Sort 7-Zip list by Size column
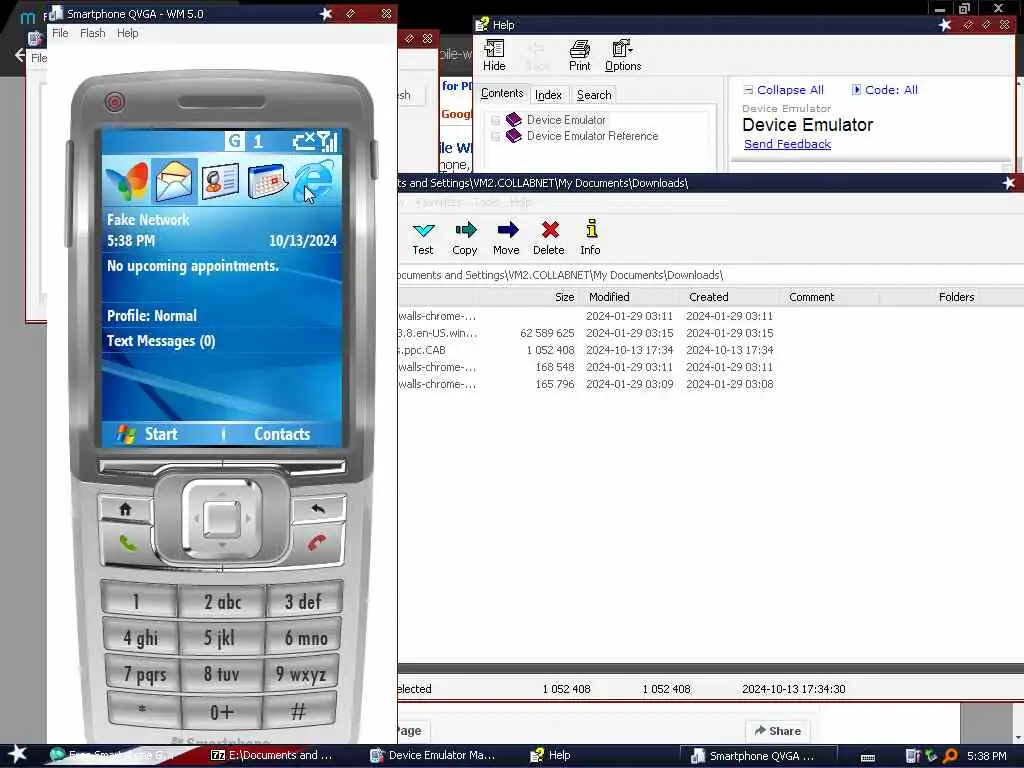Screen dimensions: 1024x768 point(530,297)
